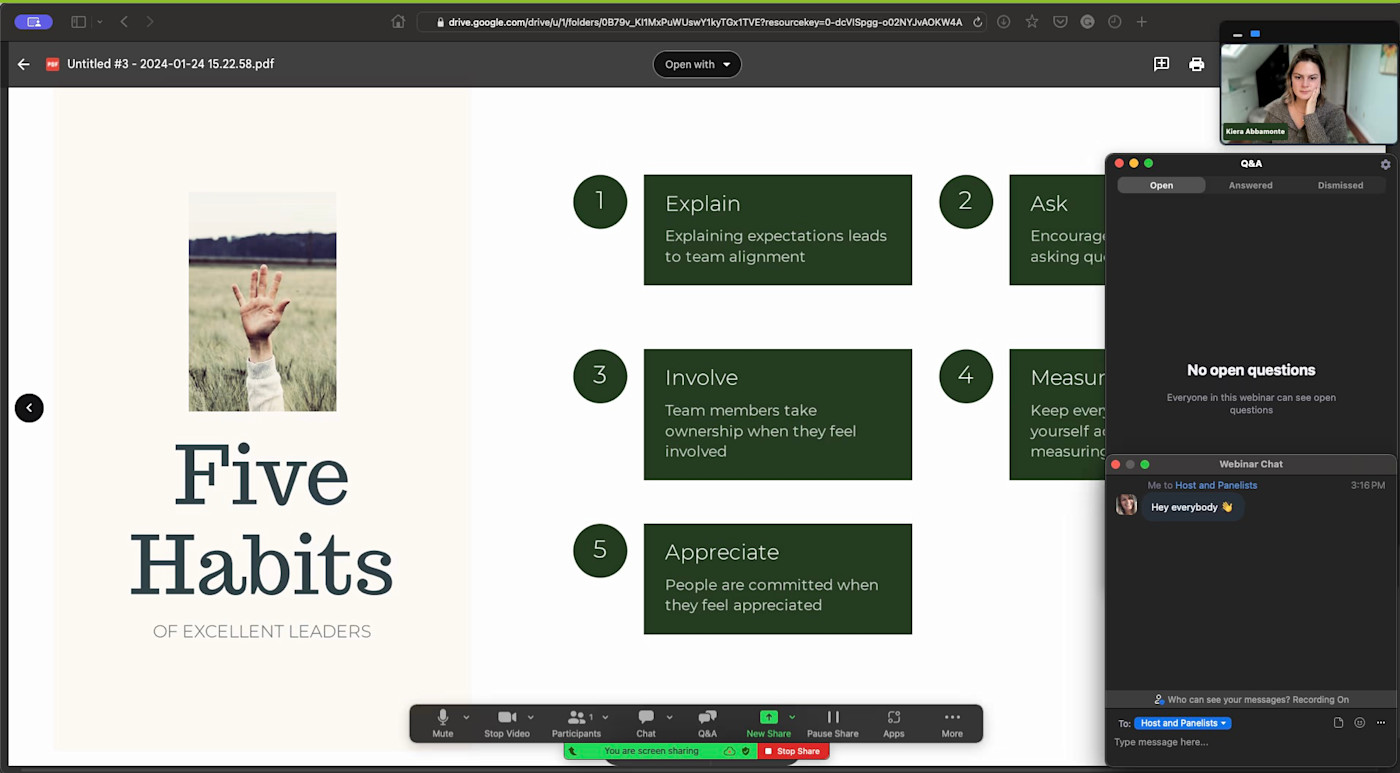Bookmark this page with star icon

1031,22
